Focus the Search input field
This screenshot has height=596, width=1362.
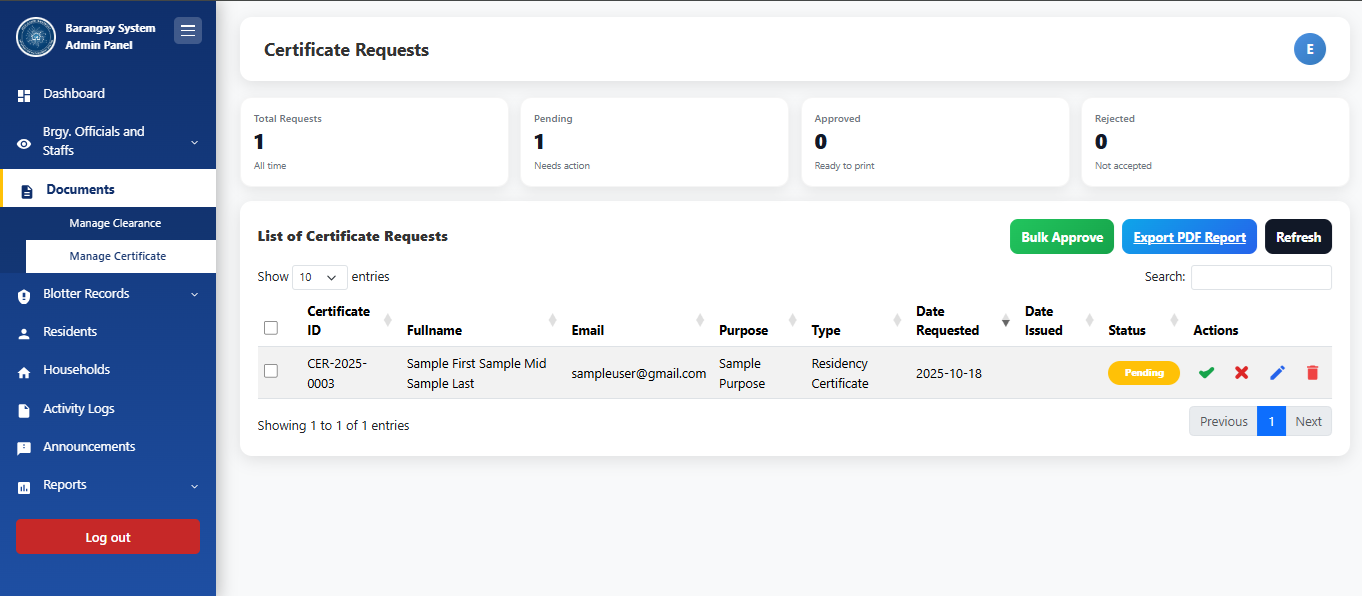click(1260, 277)
